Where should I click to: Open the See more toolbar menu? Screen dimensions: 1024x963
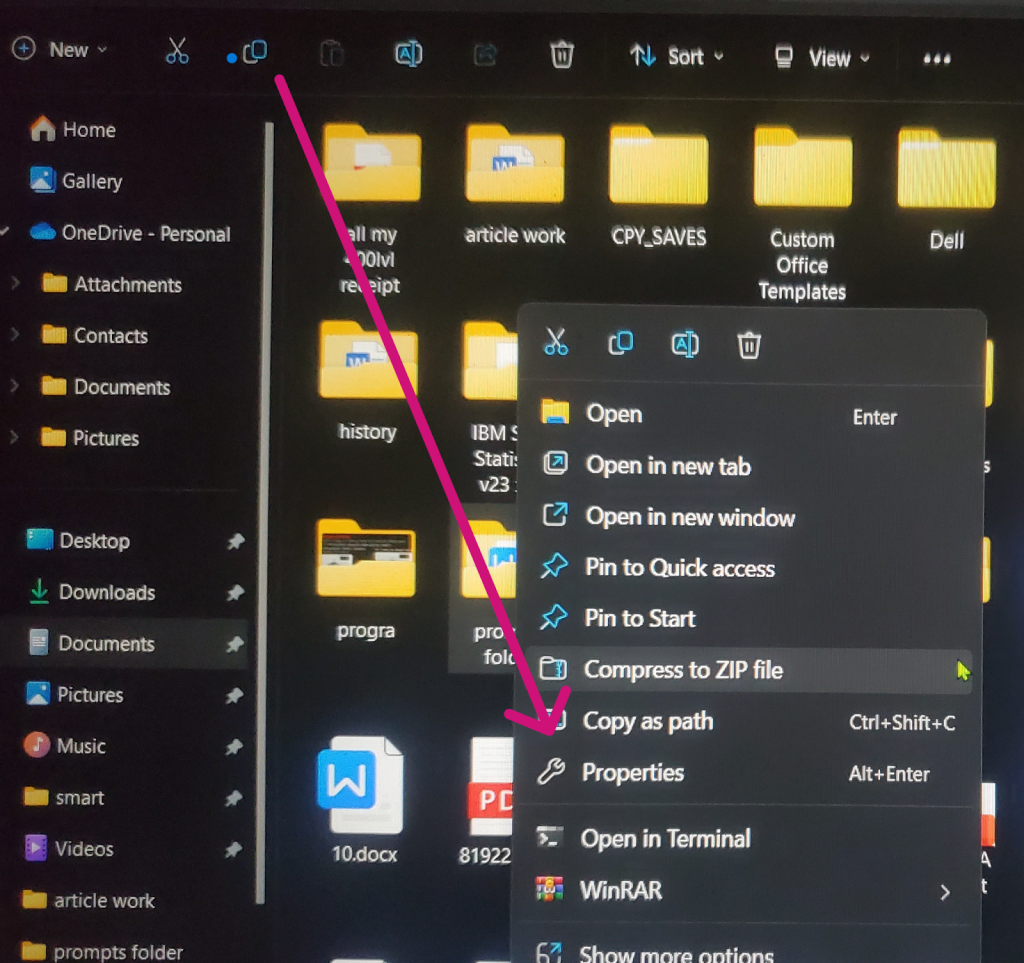[x=936, y=57]
